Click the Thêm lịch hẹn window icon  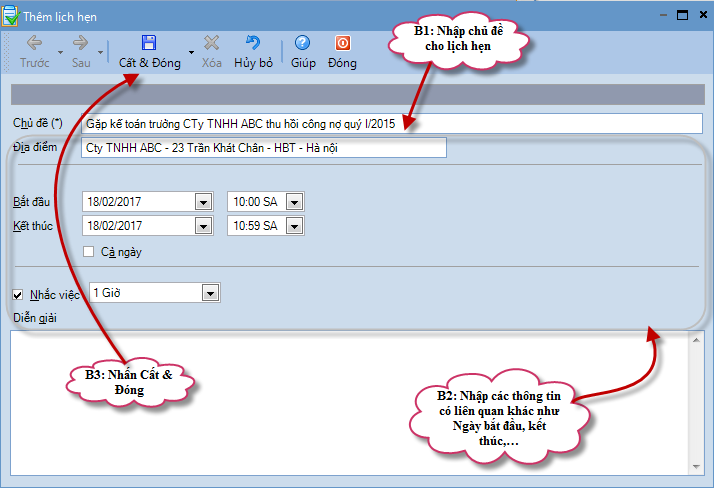11,14
